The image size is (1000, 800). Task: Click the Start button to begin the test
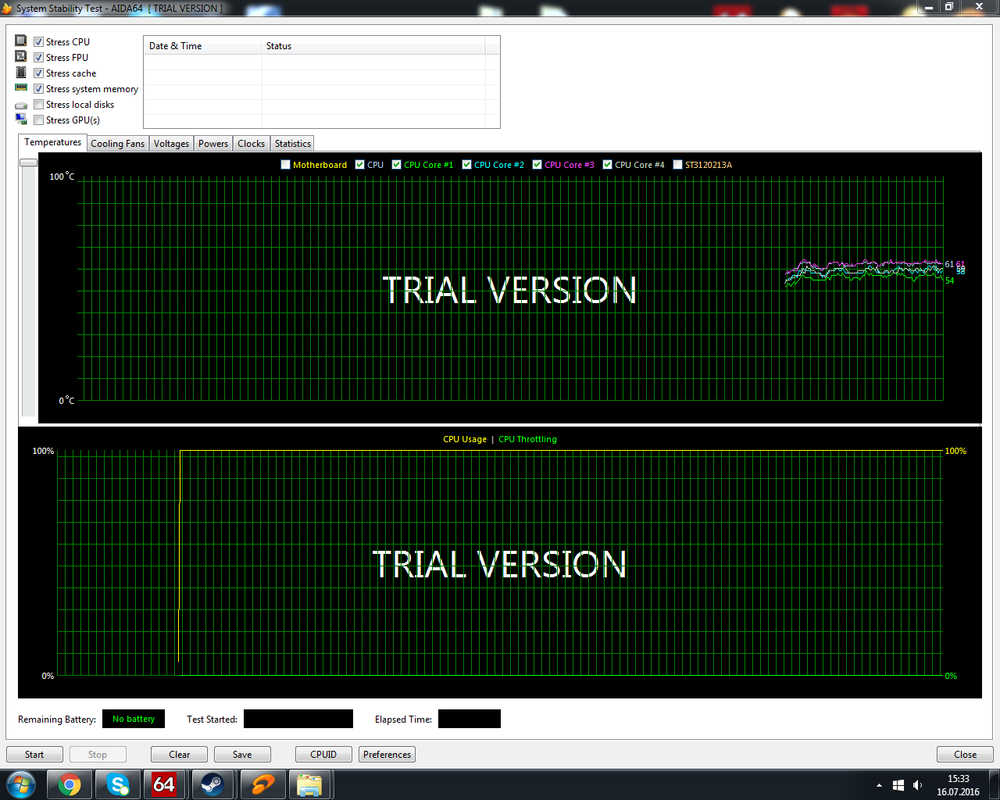click(34, 754)
